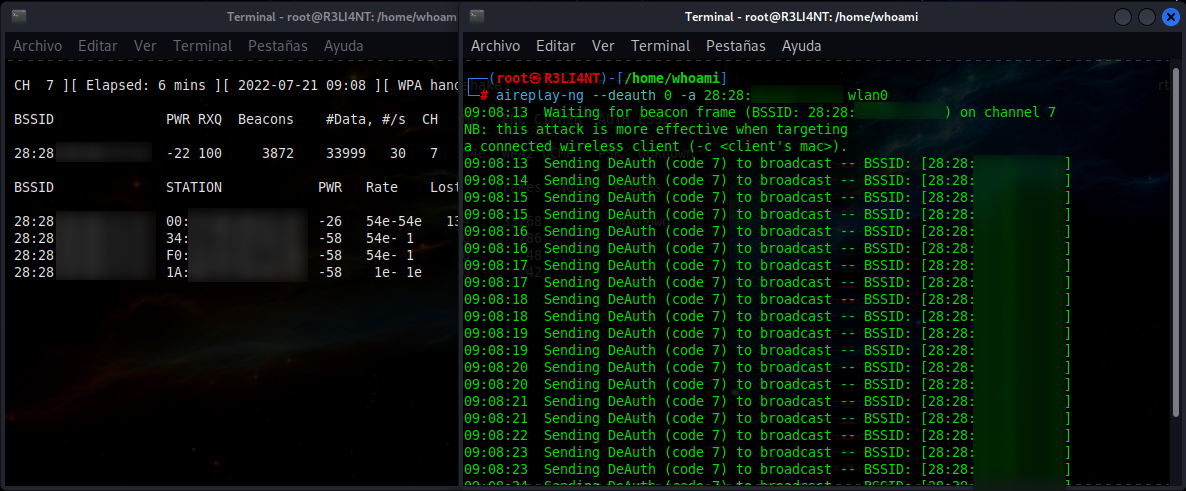Screen dimensions: 1186x491
Task: Open Editar menu in the right terminal
Action: click(556, 46)
